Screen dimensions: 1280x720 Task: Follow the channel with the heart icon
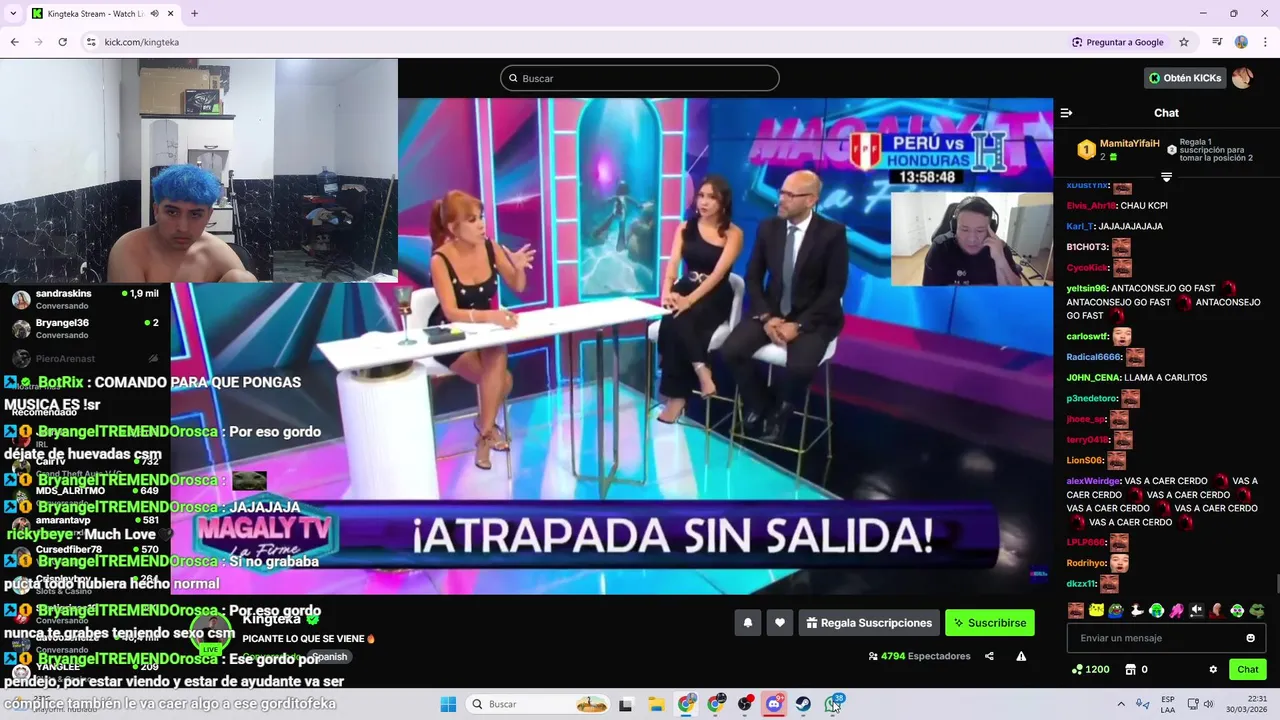pos(780,623)
